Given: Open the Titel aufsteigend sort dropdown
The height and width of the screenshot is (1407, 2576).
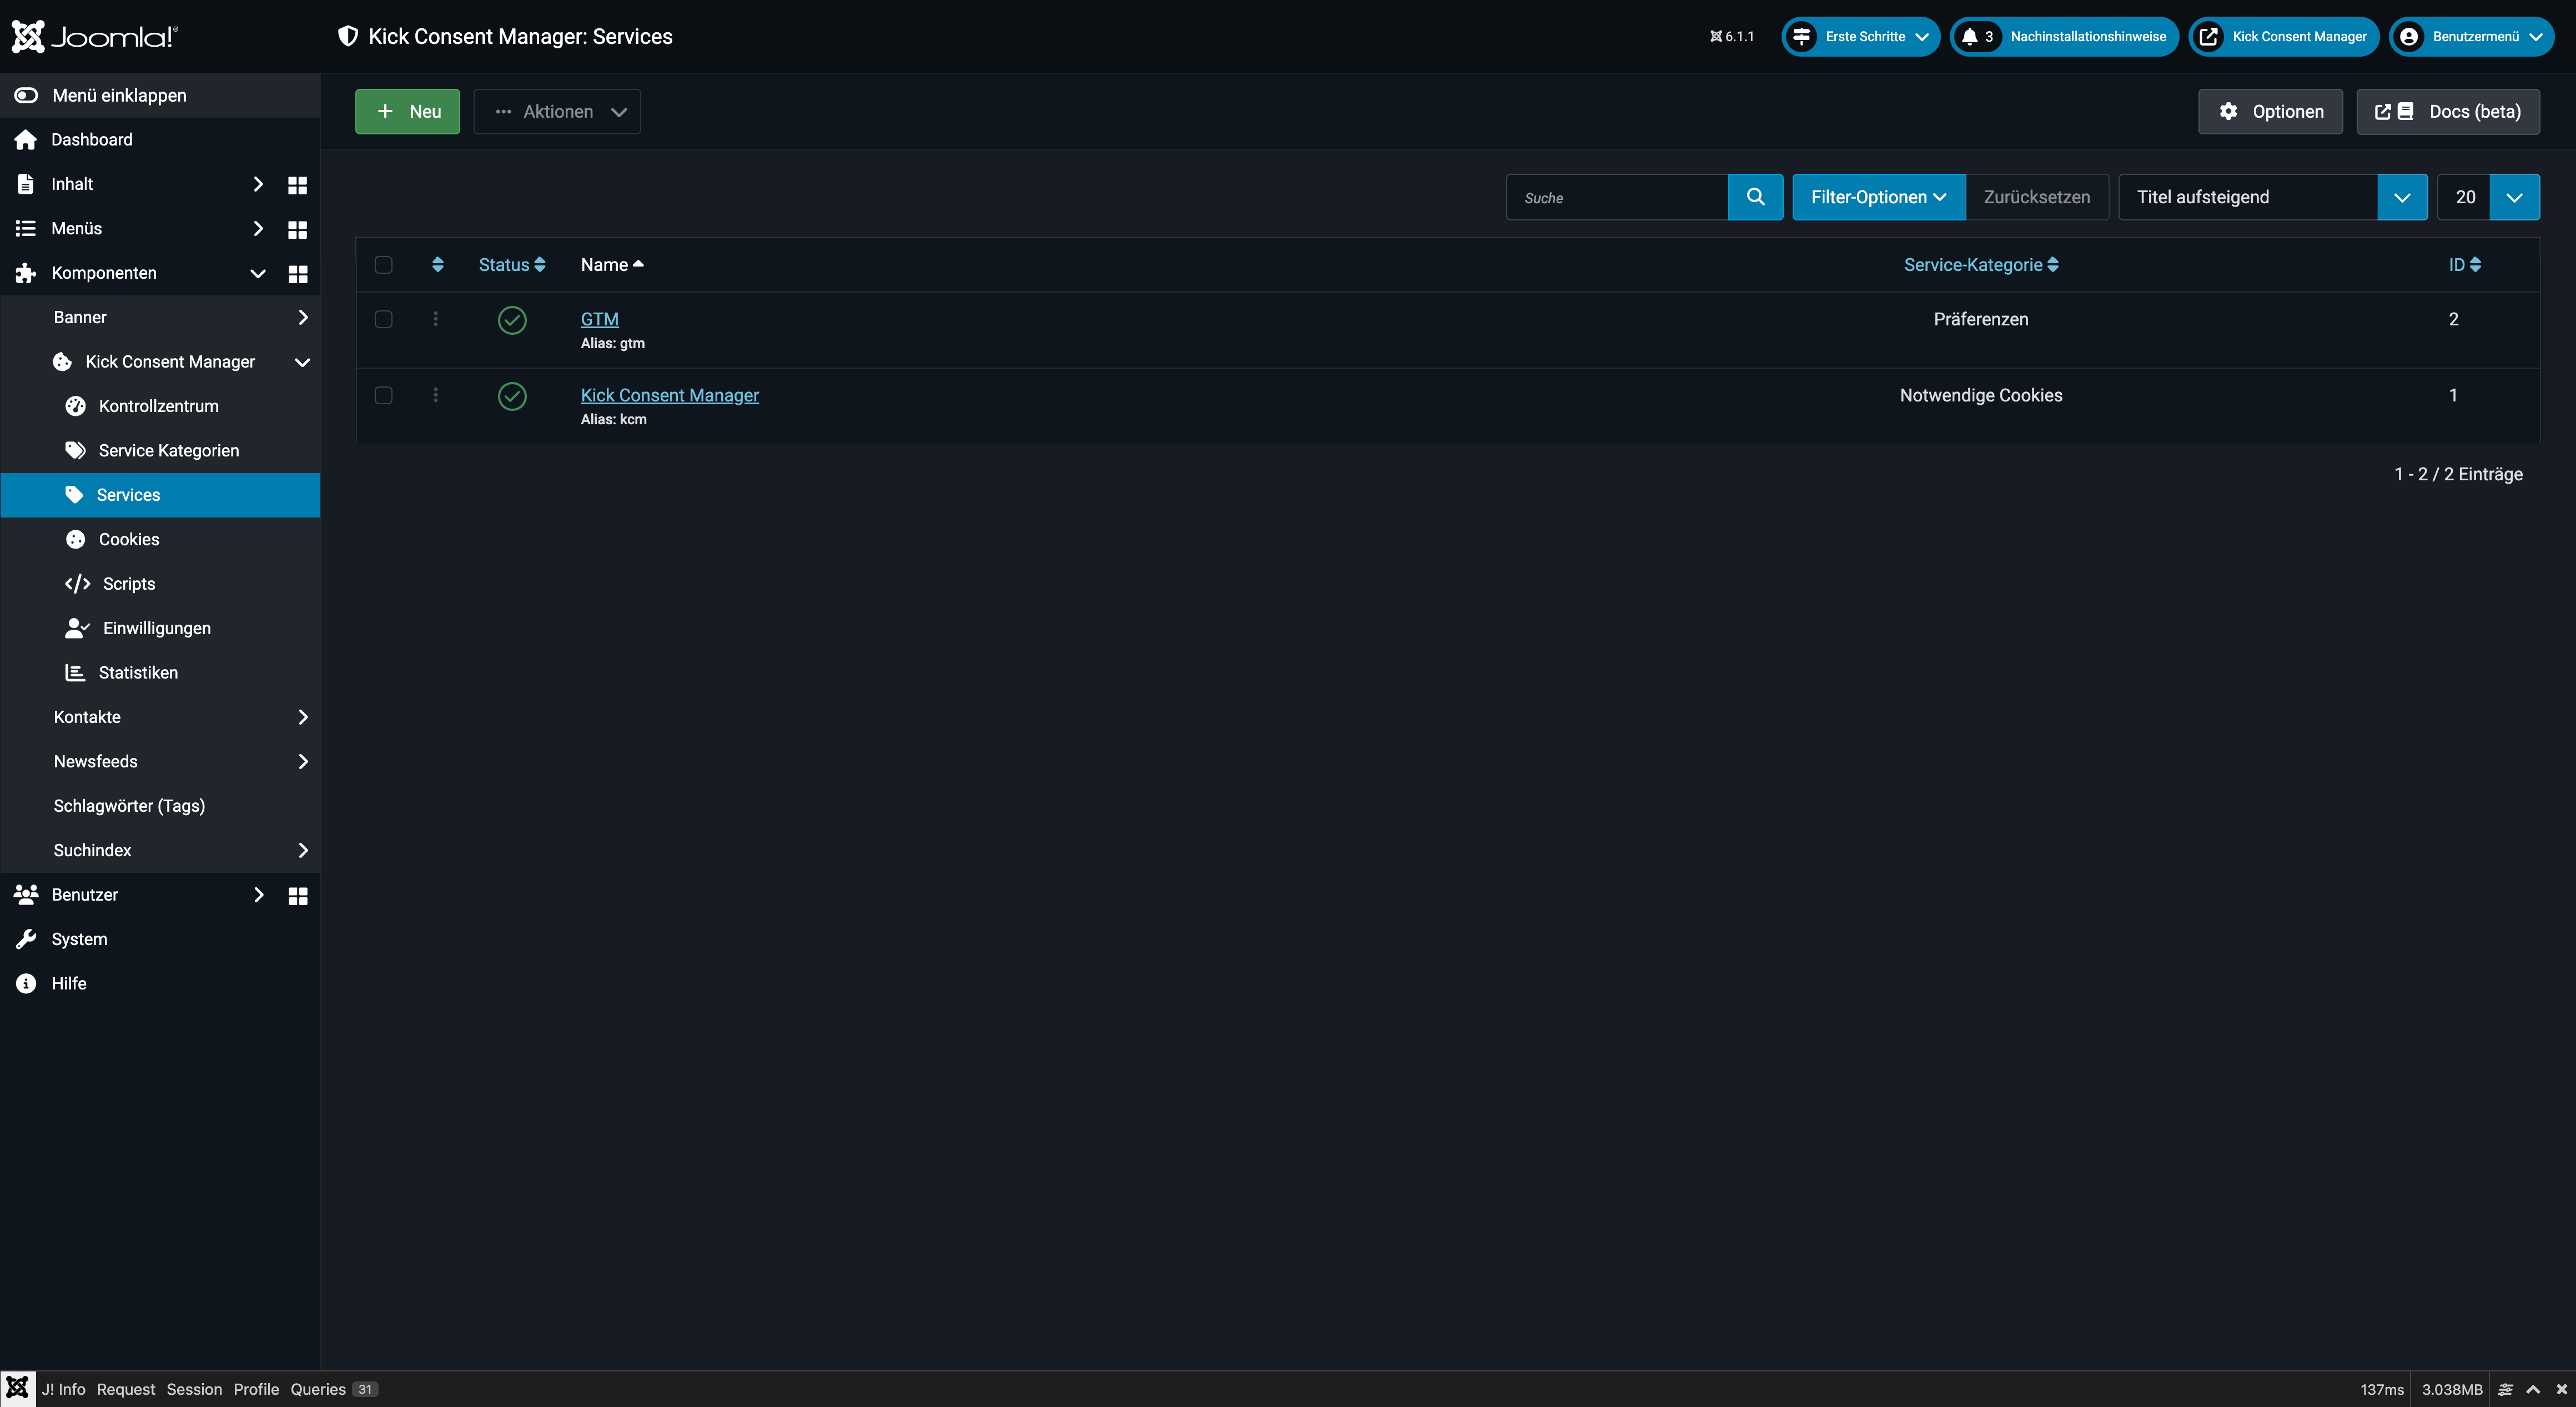Looking at the screenshot, I should [x=2273, y=197].
